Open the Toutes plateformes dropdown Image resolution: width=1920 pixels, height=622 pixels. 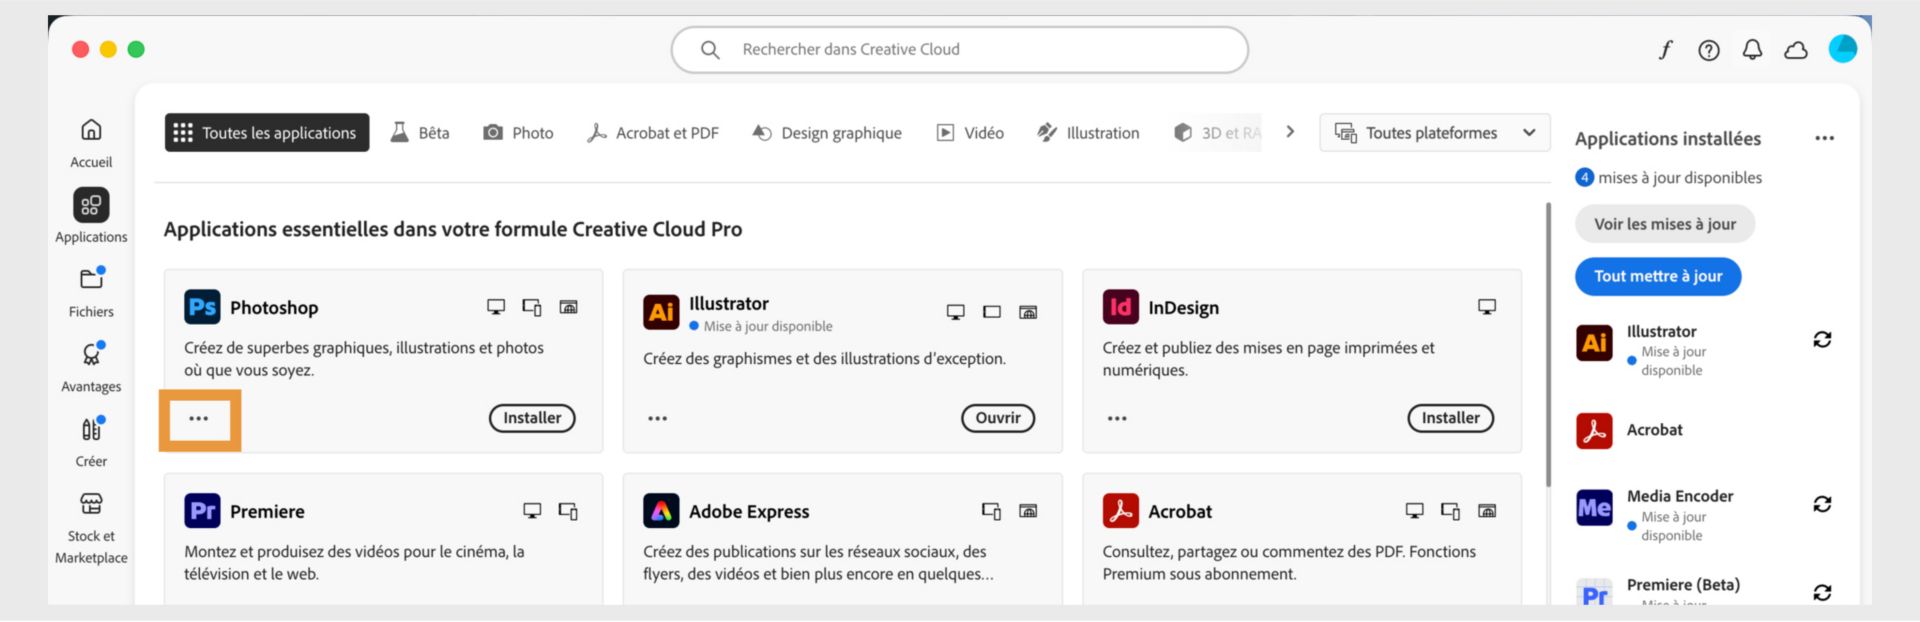coord(1435,132)
